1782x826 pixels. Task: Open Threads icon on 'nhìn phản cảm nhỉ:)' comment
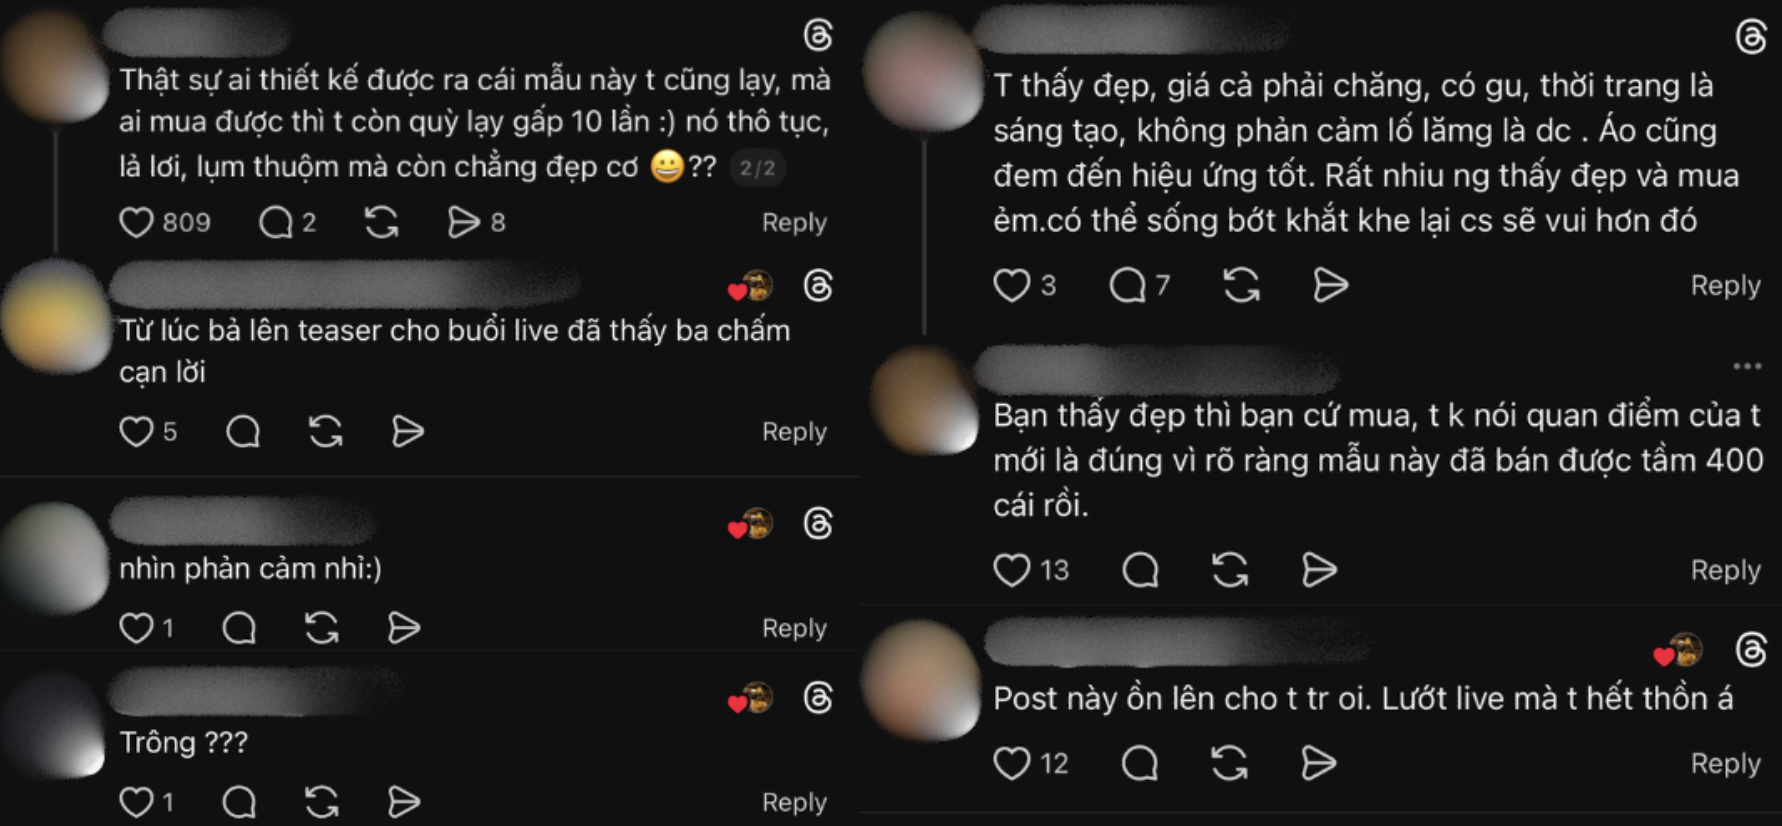(818, 524)
